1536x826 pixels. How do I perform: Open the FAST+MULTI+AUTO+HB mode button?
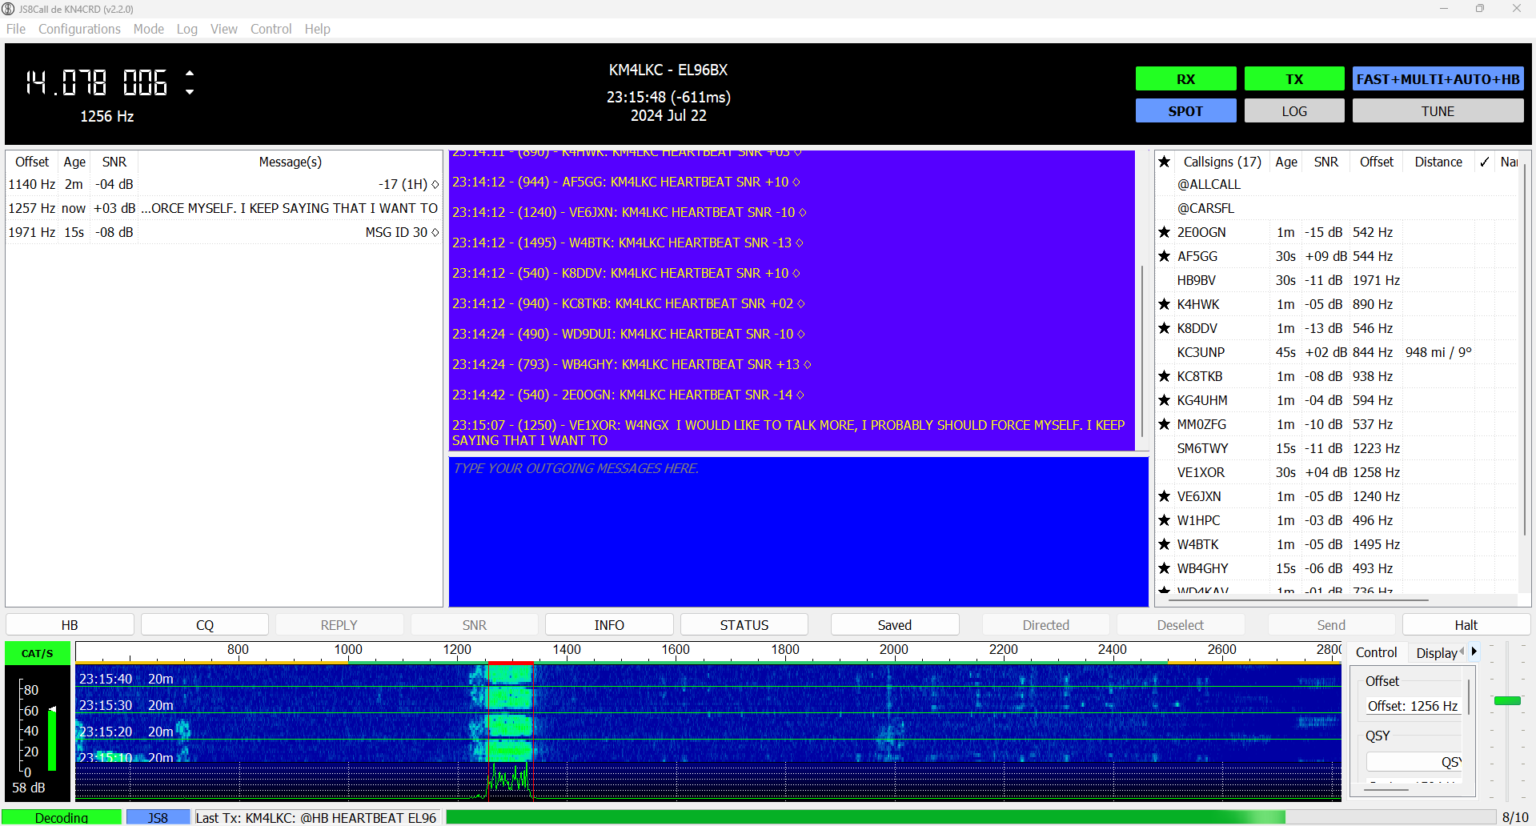(x=1438, y=79)
